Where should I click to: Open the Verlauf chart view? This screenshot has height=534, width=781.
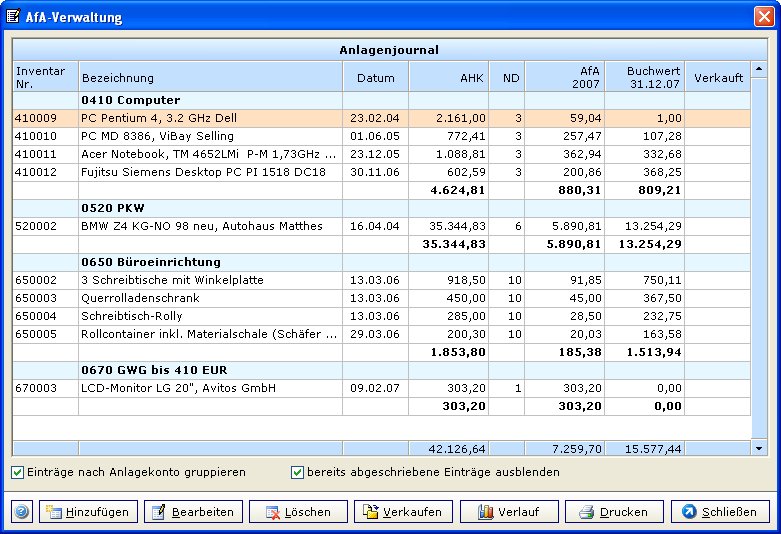tap(508, 512)
